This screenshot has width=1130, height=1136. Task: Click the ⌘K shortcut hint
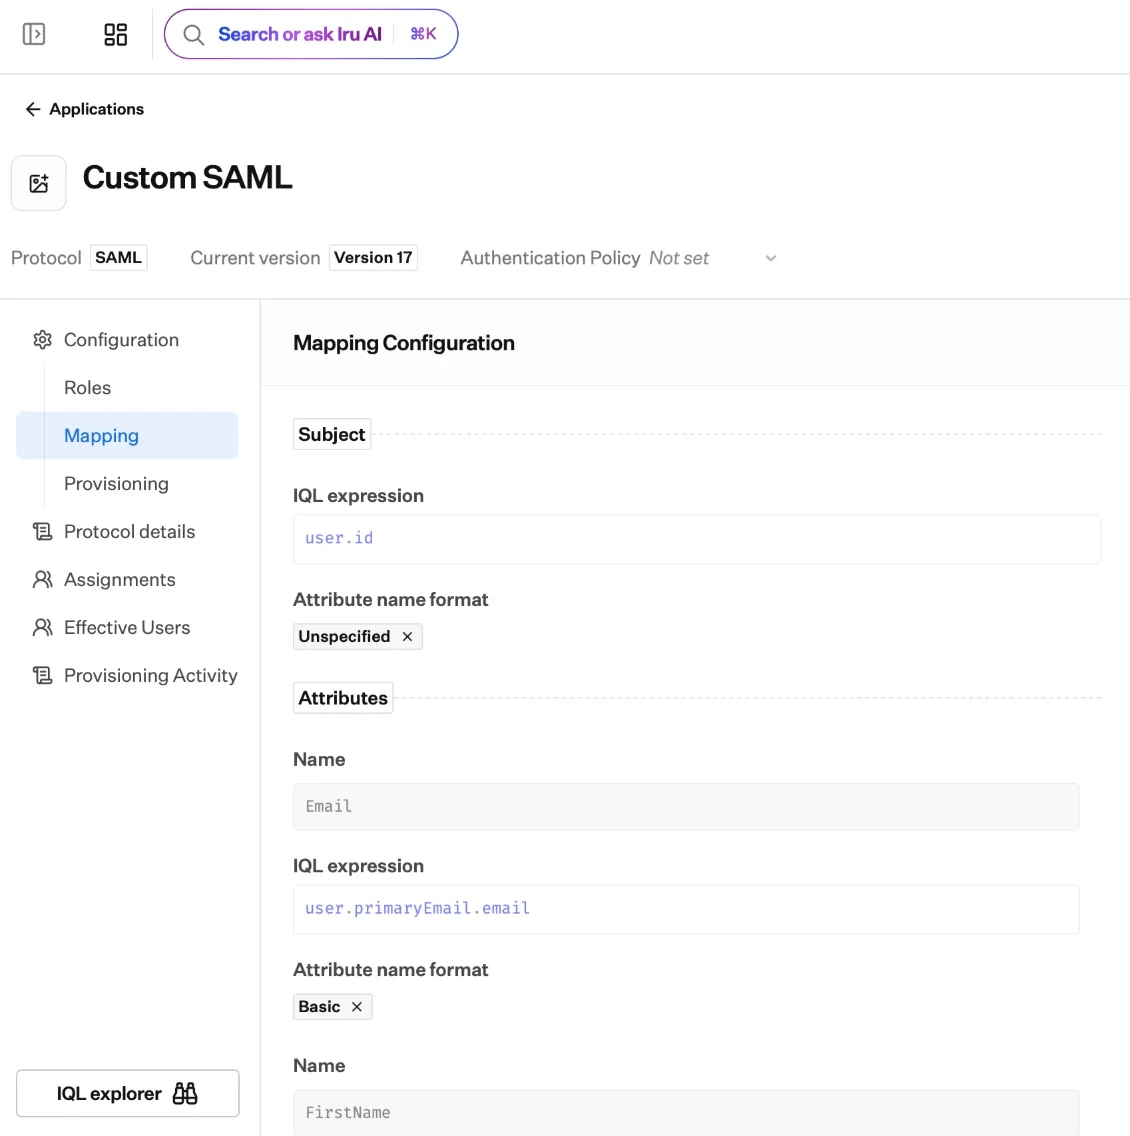(423, 34)
